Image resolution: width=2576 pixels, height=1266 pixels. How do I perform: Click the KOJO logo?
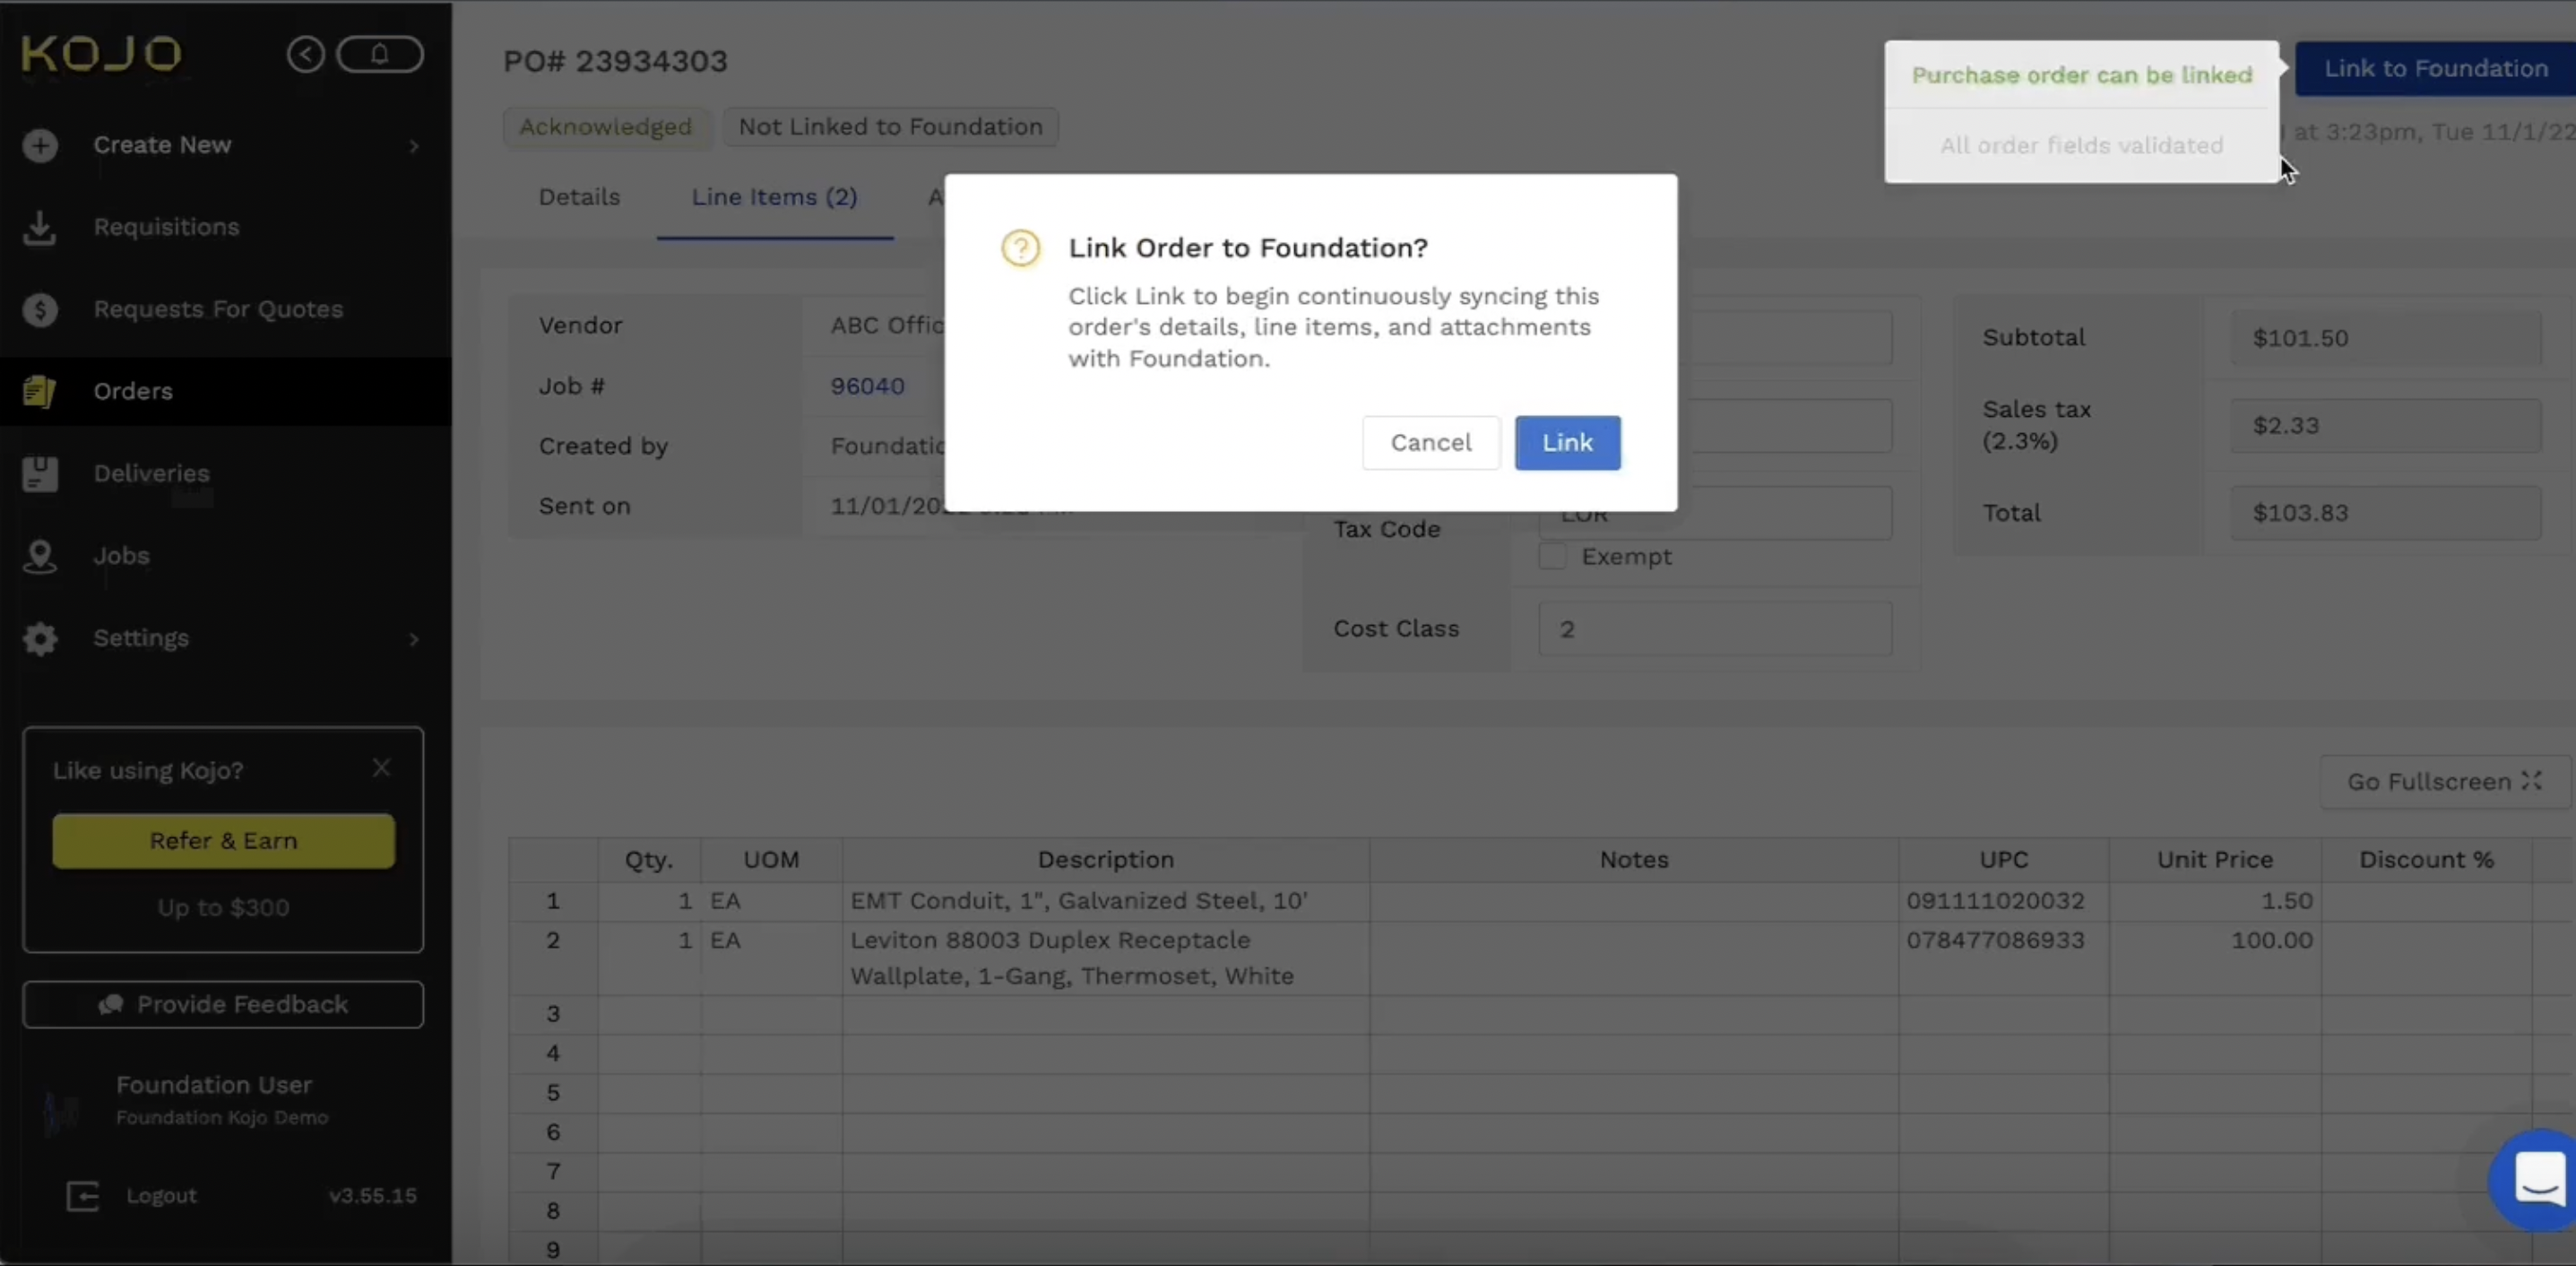point(101,52)
